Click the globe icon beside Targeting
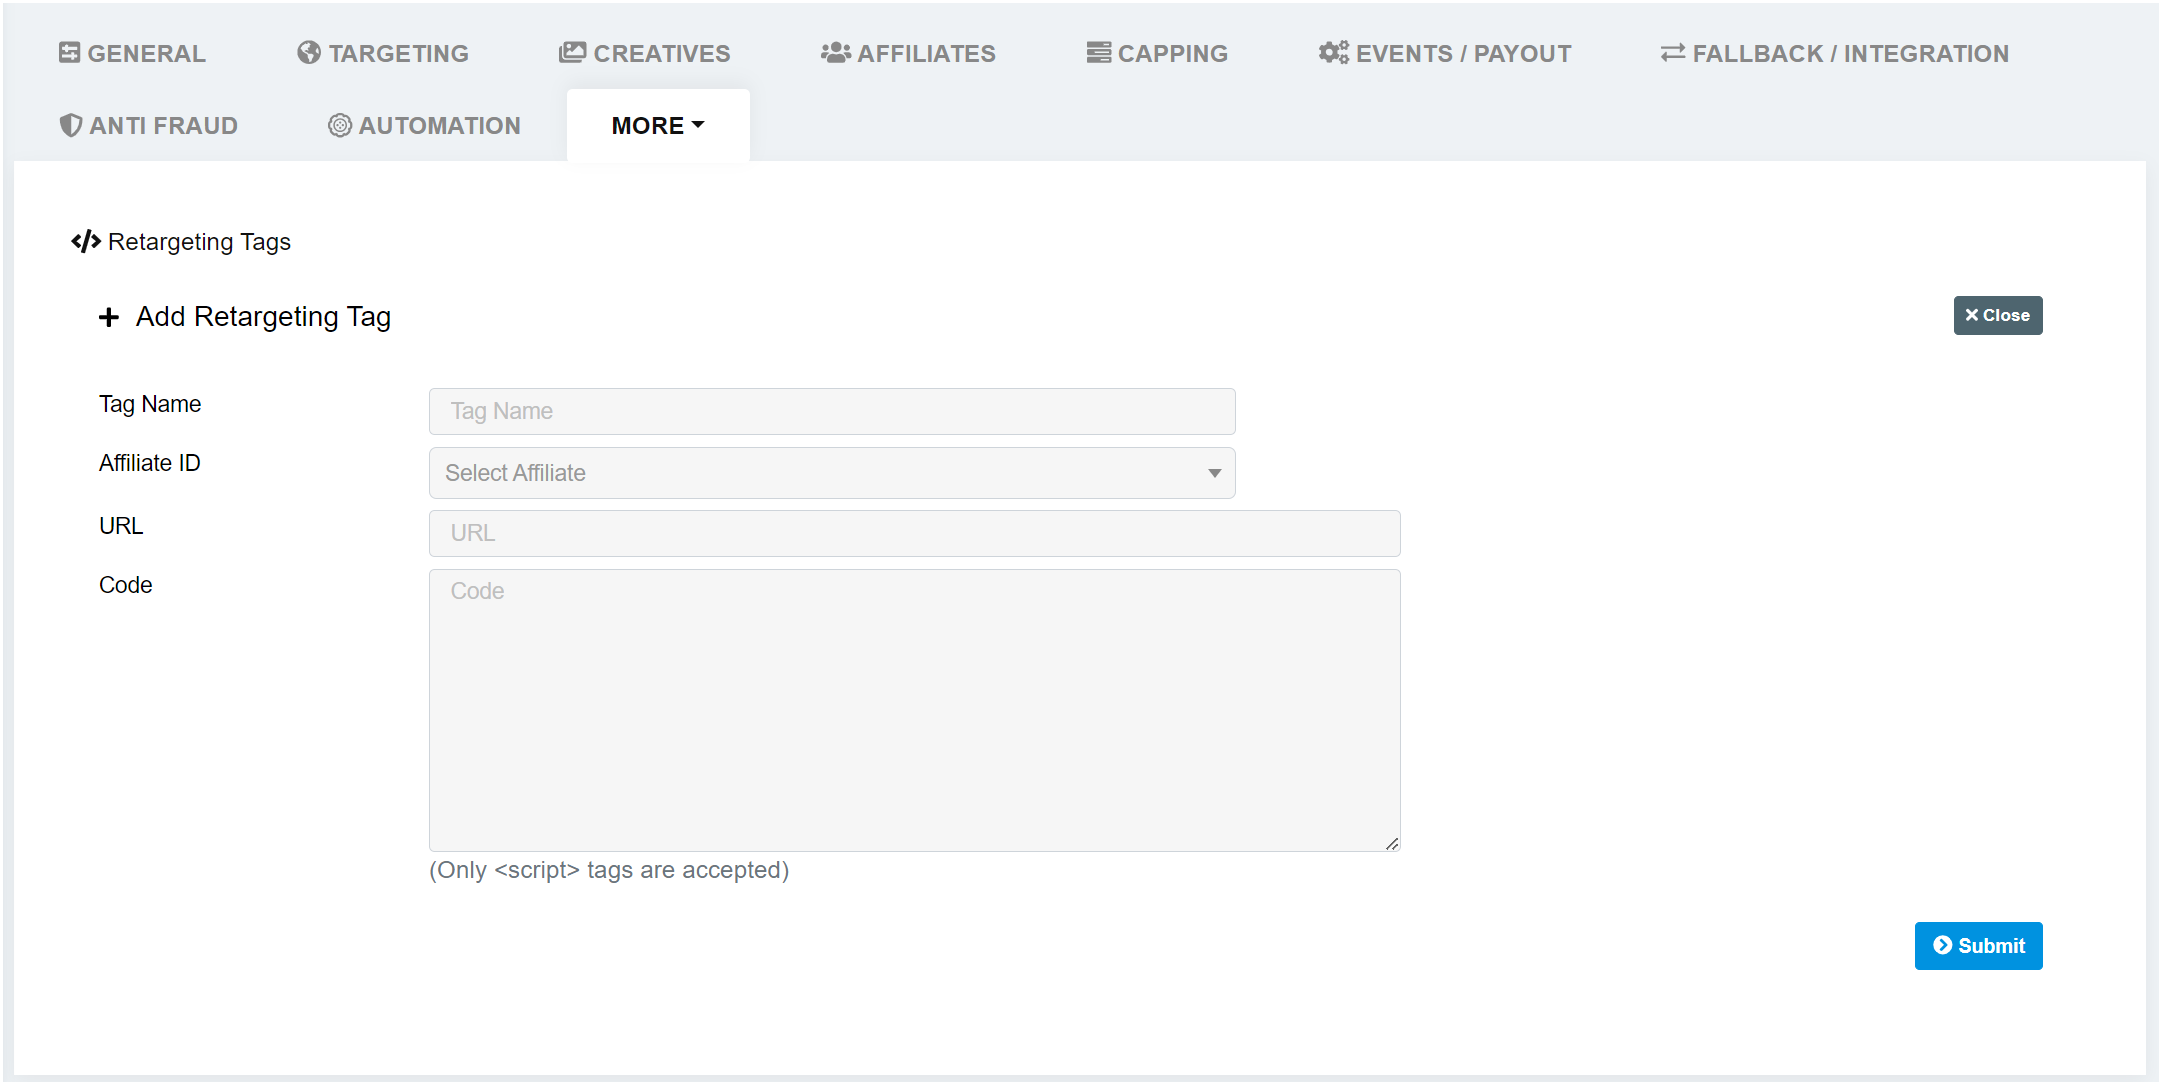 [309, 53]
